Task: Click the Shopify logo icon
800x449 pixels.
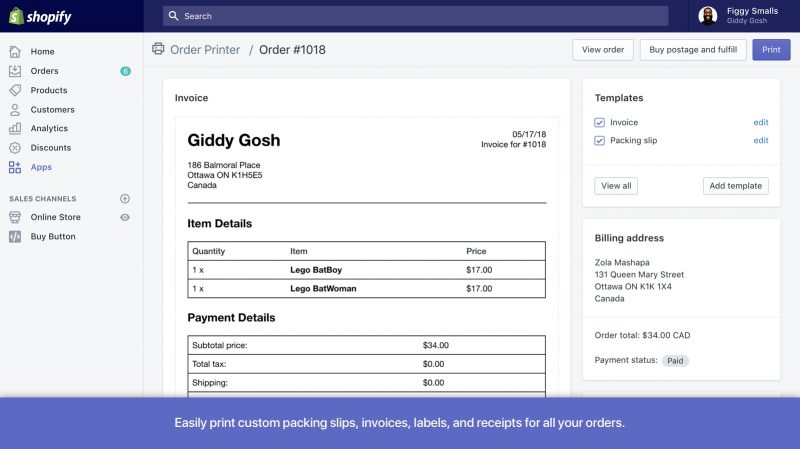Action: point(17,16)
